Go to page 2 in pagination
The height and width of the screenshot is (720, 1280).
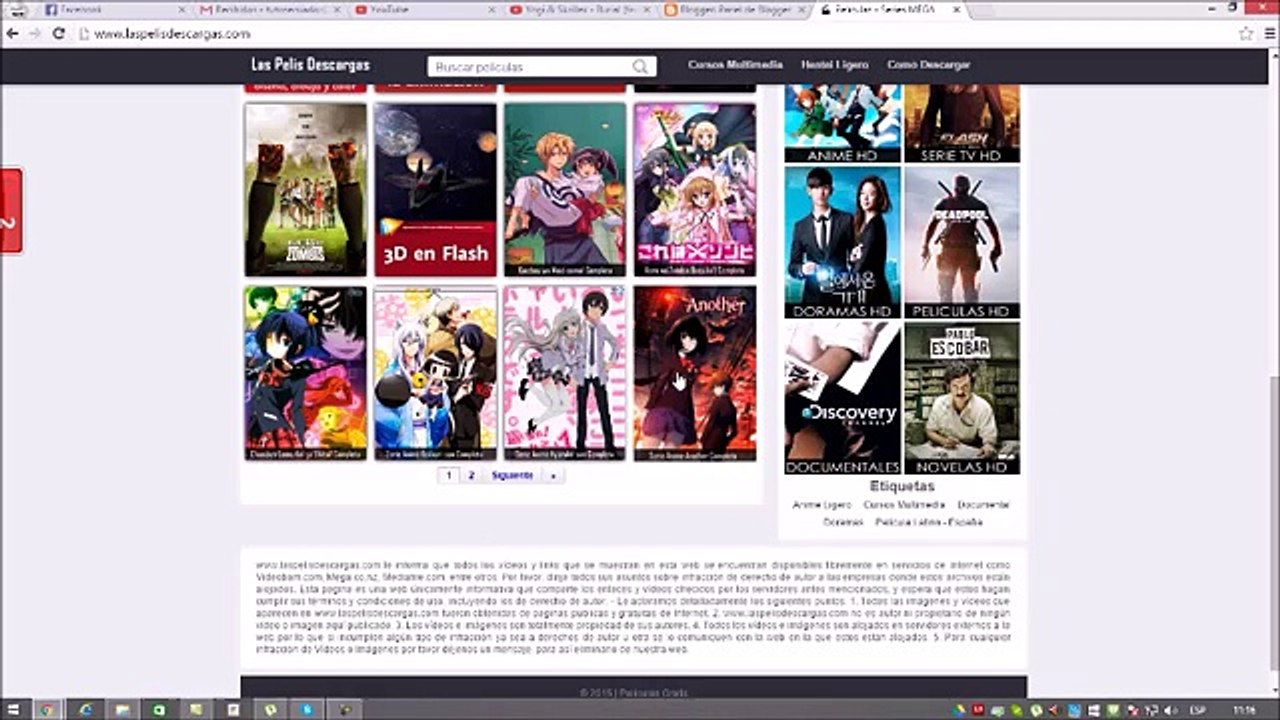[x=471, y=476]
